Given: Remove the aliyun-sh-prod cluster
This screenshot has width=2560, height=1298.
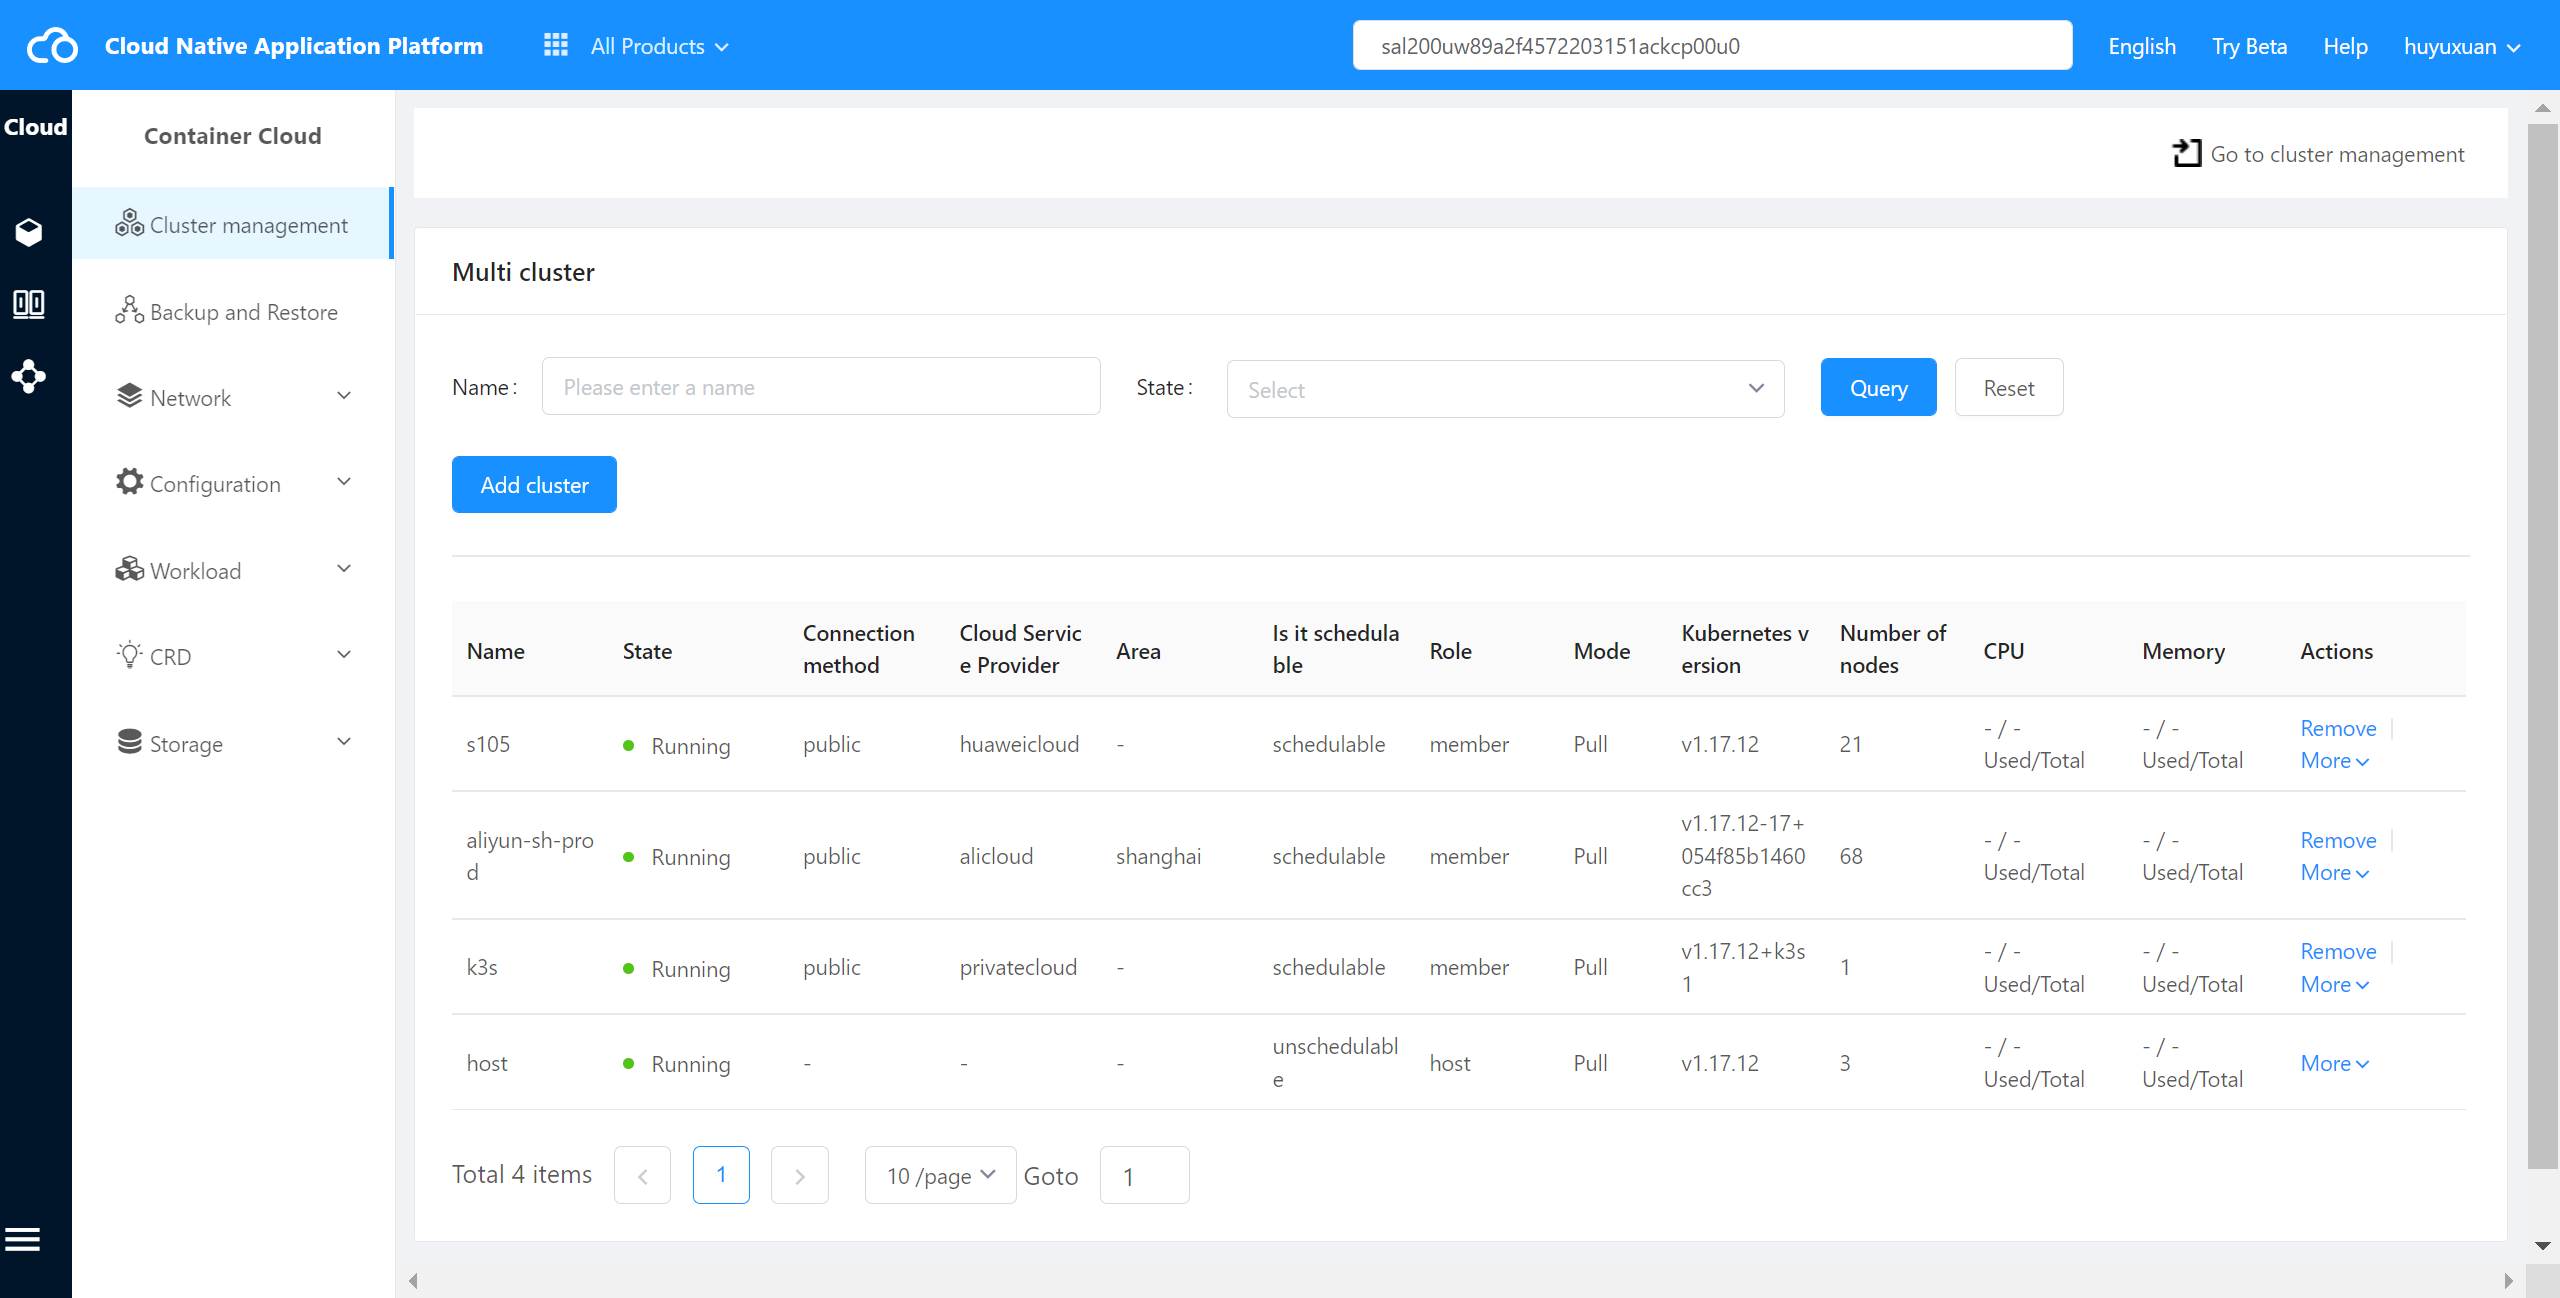Looking at the screenshot, I should point(2338,840).
